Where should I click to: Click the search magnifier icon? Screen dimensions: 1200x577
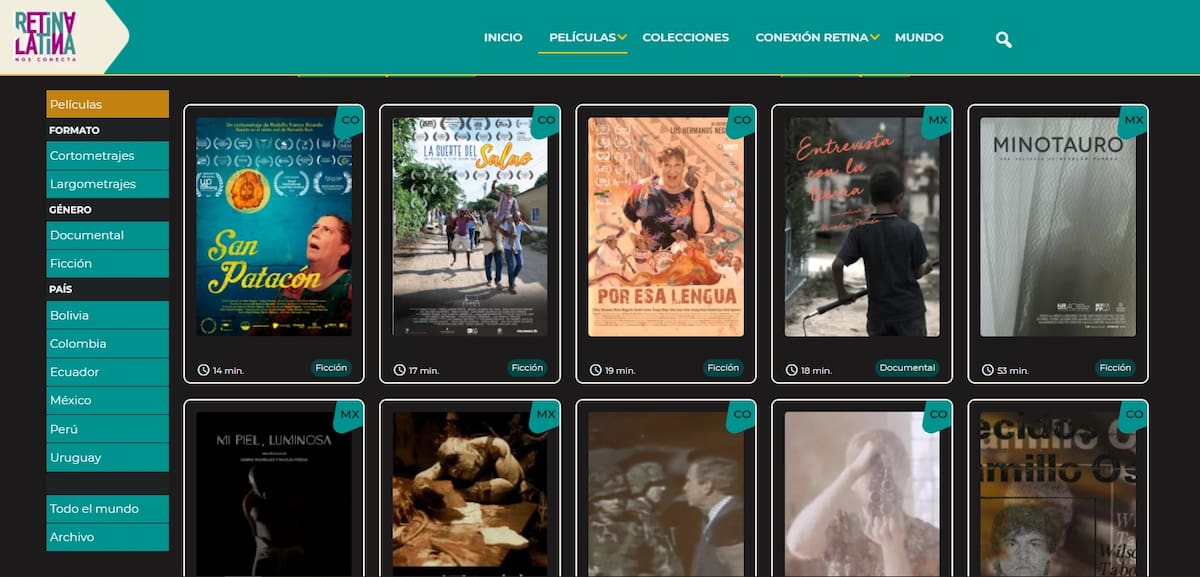[x=1004, y=39]
